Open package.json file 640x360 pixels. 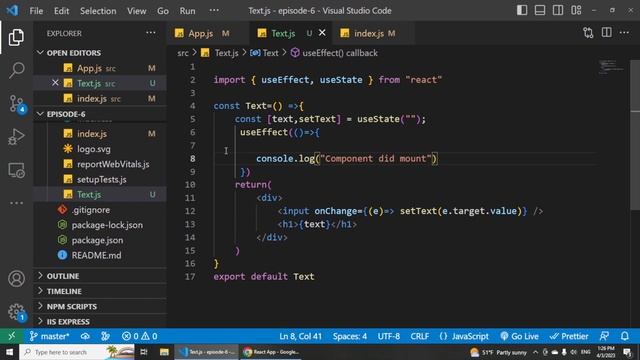point(100,240)
